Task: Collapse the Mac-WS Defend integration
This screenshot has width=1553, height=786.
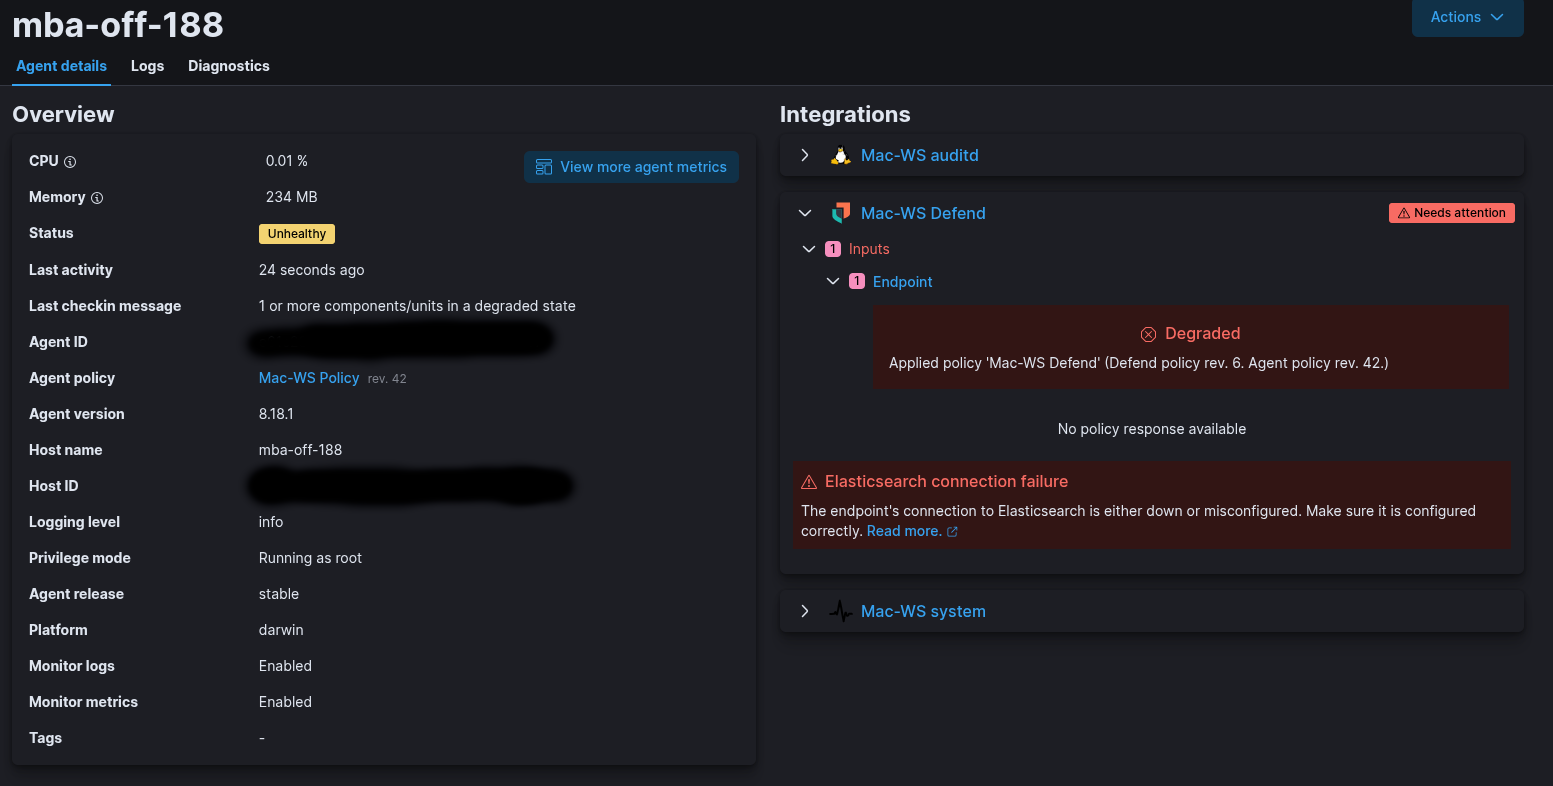Action: pyautogui.click(x=805, y=213)
